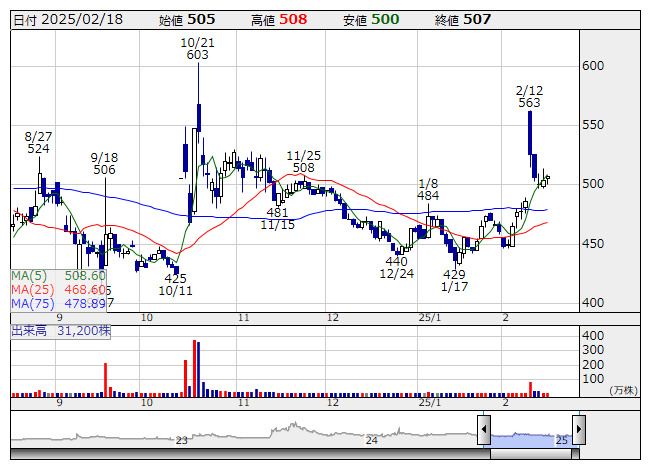This screenshot has height=470, width=653.
Task: Click the 600 price axis label
Action: 593,66
